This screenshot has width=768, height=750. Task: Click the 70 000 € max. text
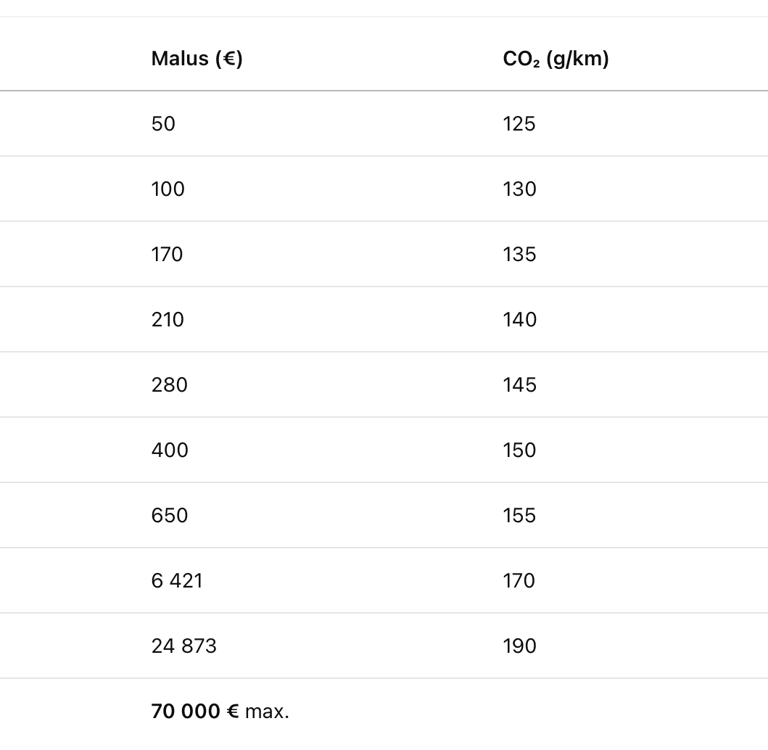click(x=220, y=711)
